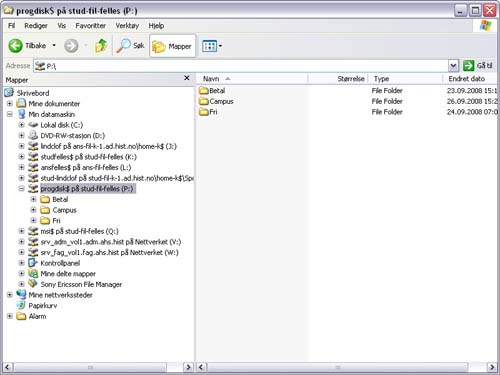This screenshot has height=375, width=500.
Task: Click the Mapper pane horizontal scrollbar track
Action: tap(175, 367)
